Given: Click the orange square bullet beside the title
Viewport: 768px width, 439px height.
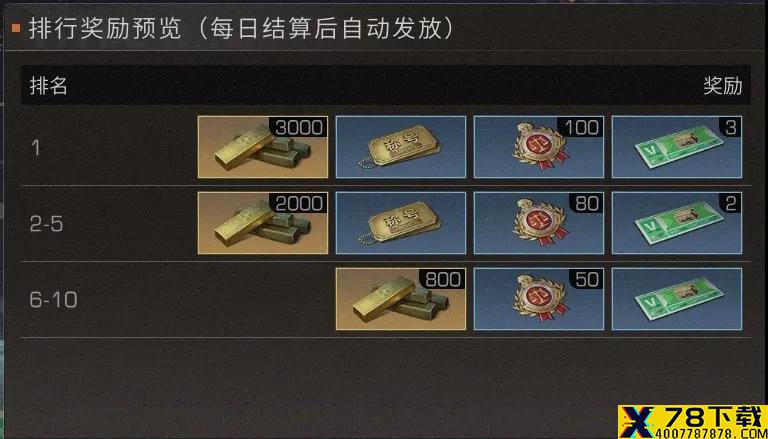Looking at the screenshot, I should (x=16, y=29).
